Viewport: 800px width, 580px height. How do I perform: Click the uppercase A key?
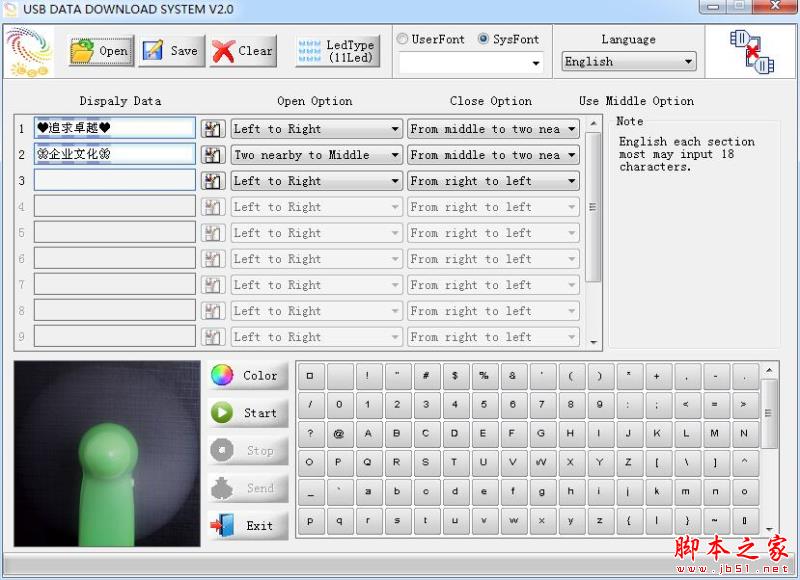368,434
